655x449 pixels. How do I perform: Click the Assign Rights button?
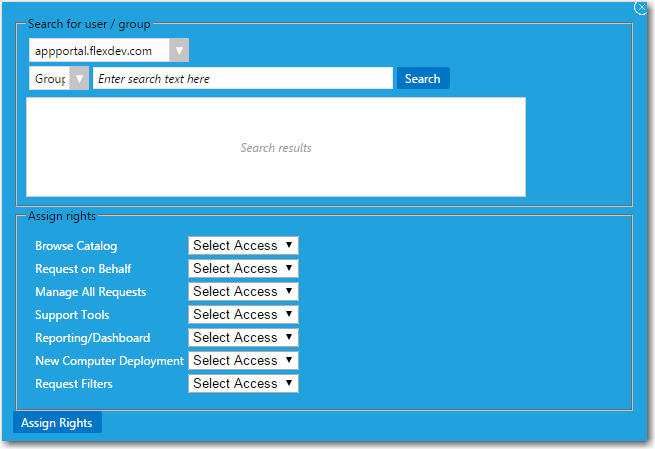click(x=57, y=423)
